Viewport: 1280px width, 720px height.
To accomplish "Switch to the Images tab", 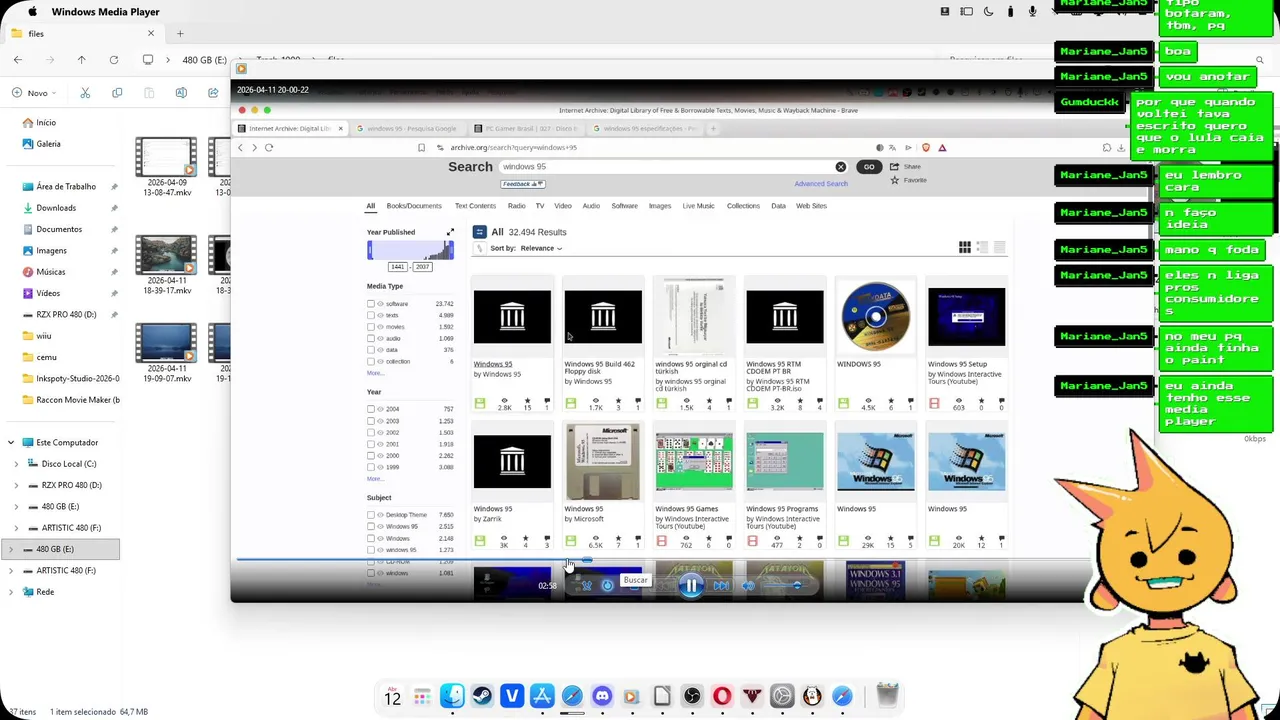I will click(x=660, y=206).
